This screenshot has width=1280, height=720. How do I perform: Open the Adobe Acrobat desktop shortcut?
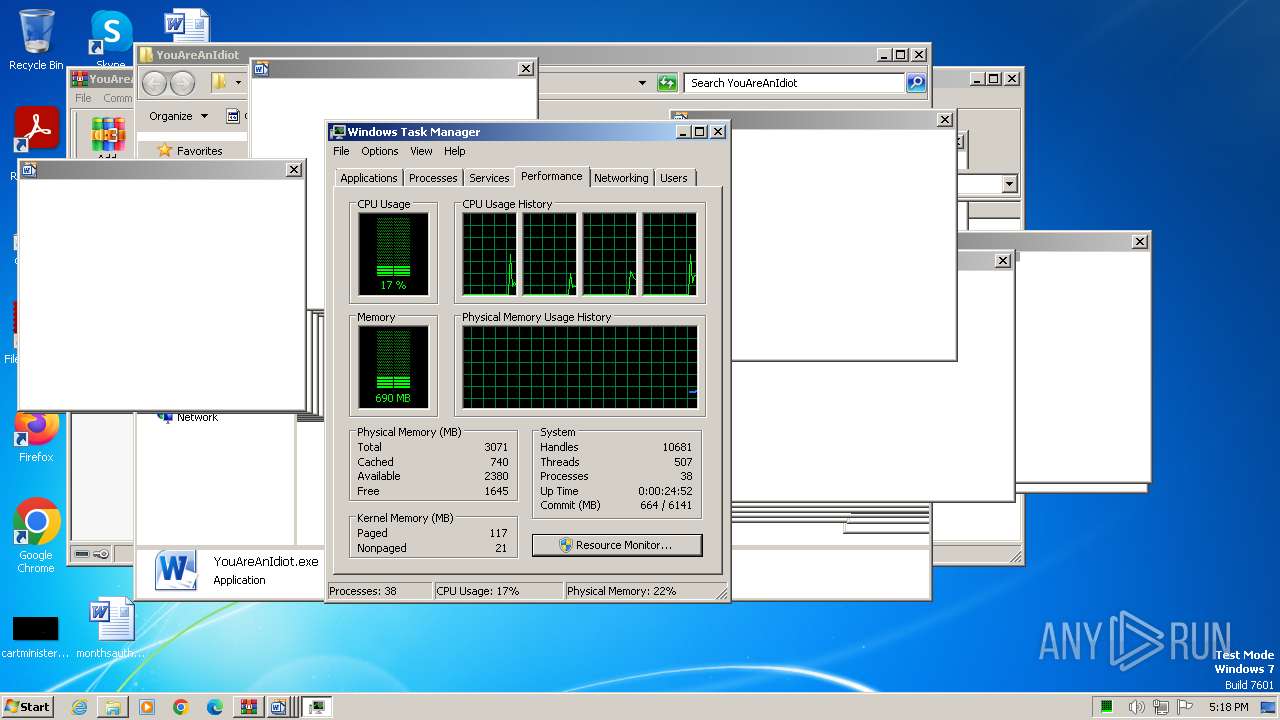point(37,129)
